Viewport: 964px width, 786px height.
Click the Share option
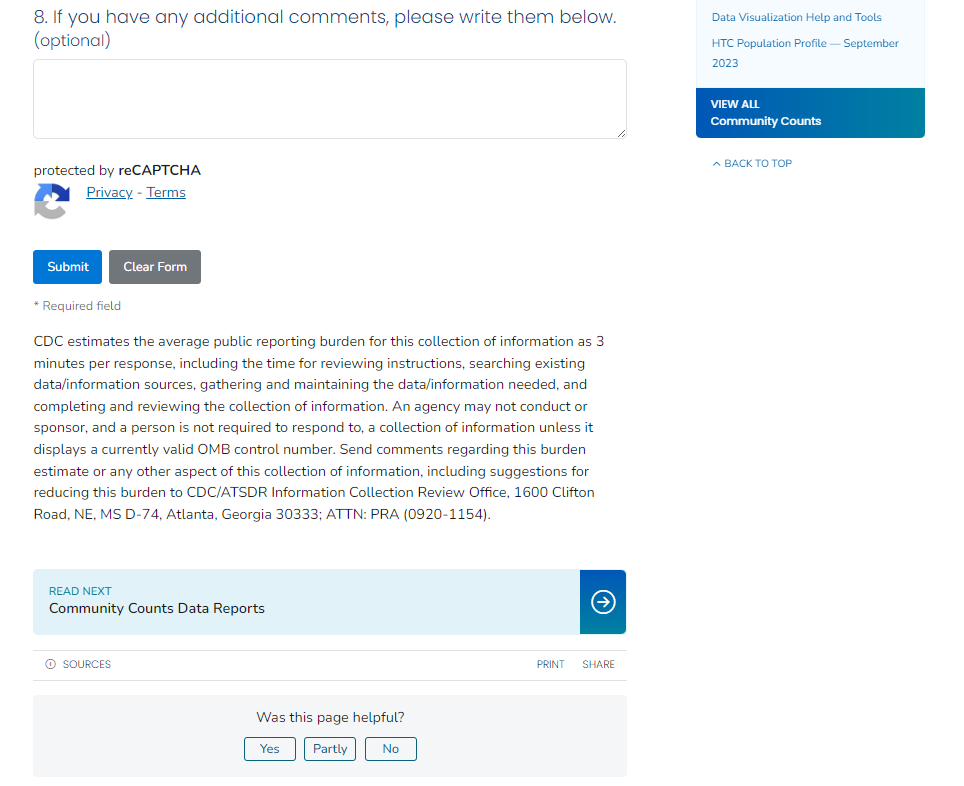[x=598, y=665]
